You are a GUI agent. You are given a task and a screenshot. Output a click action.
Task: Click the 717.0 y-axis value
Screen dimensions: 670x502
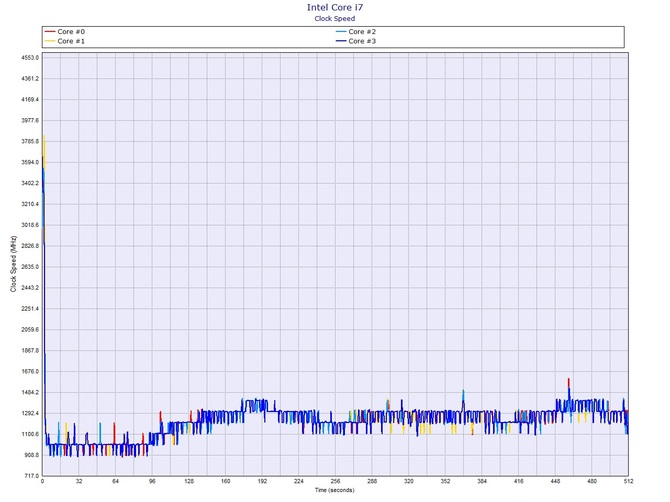(31, 476)
